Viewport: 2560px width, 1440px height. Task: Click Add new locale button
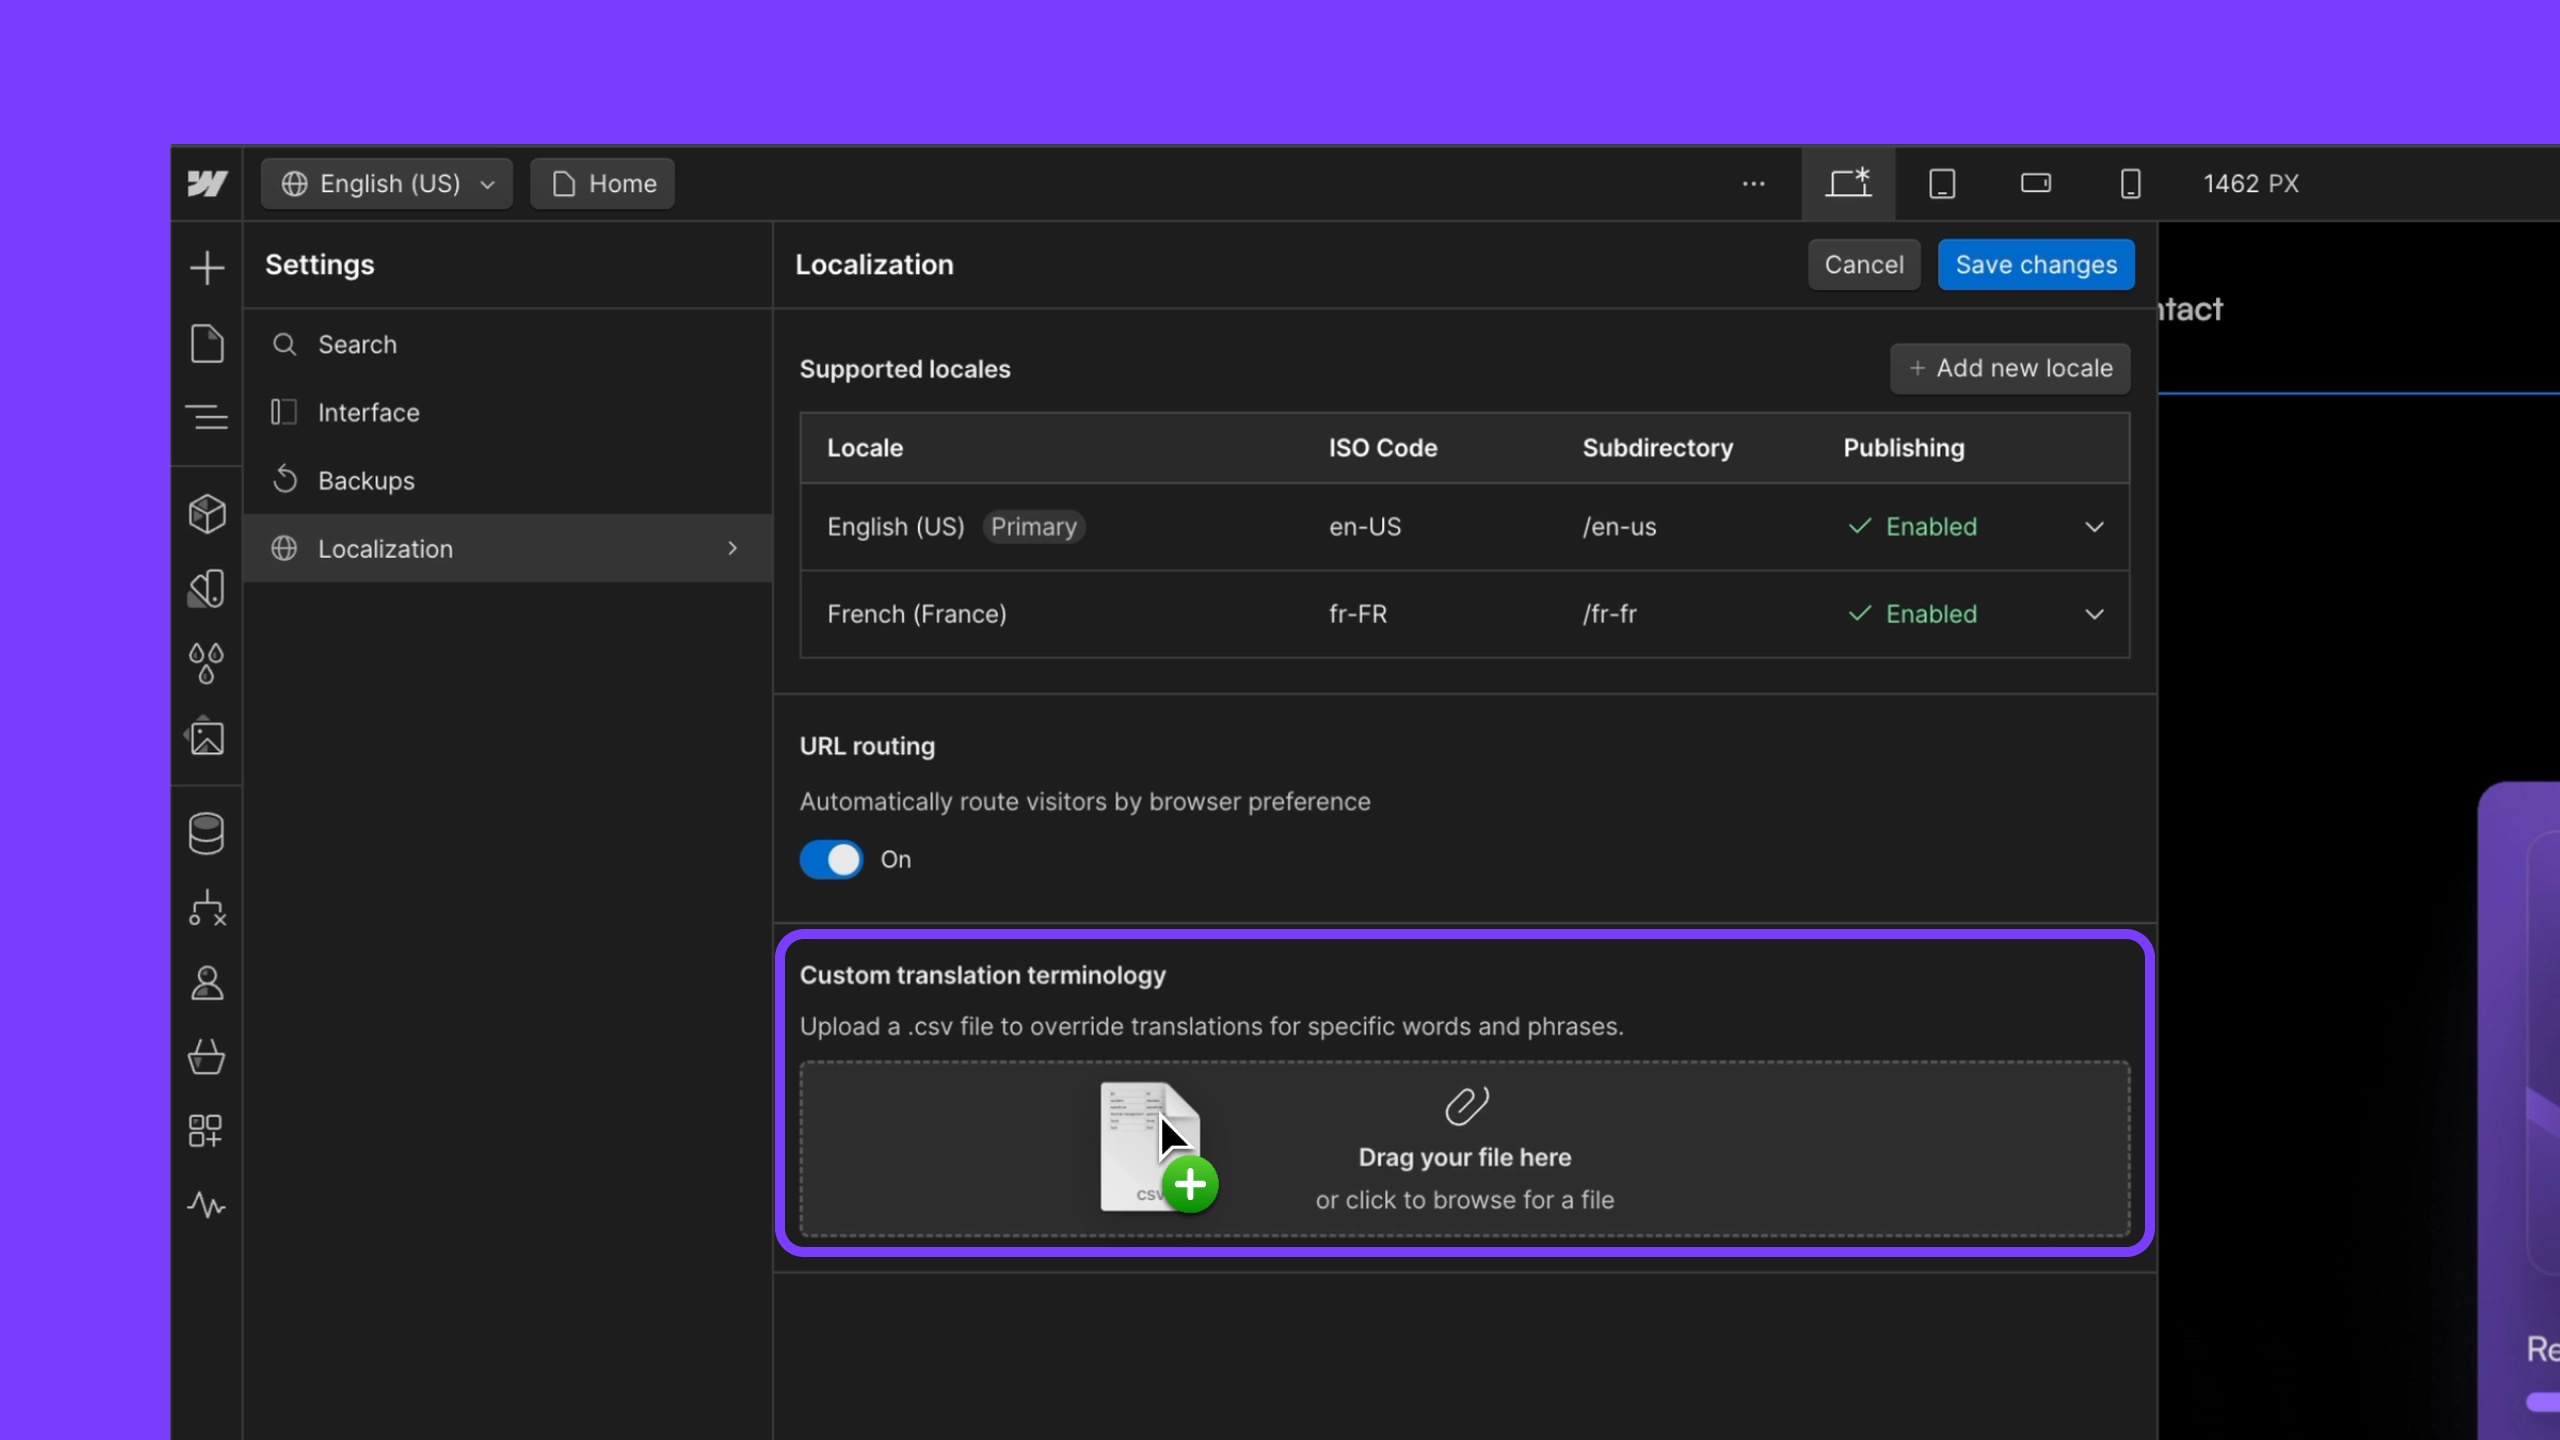[x=2010, y=368]
